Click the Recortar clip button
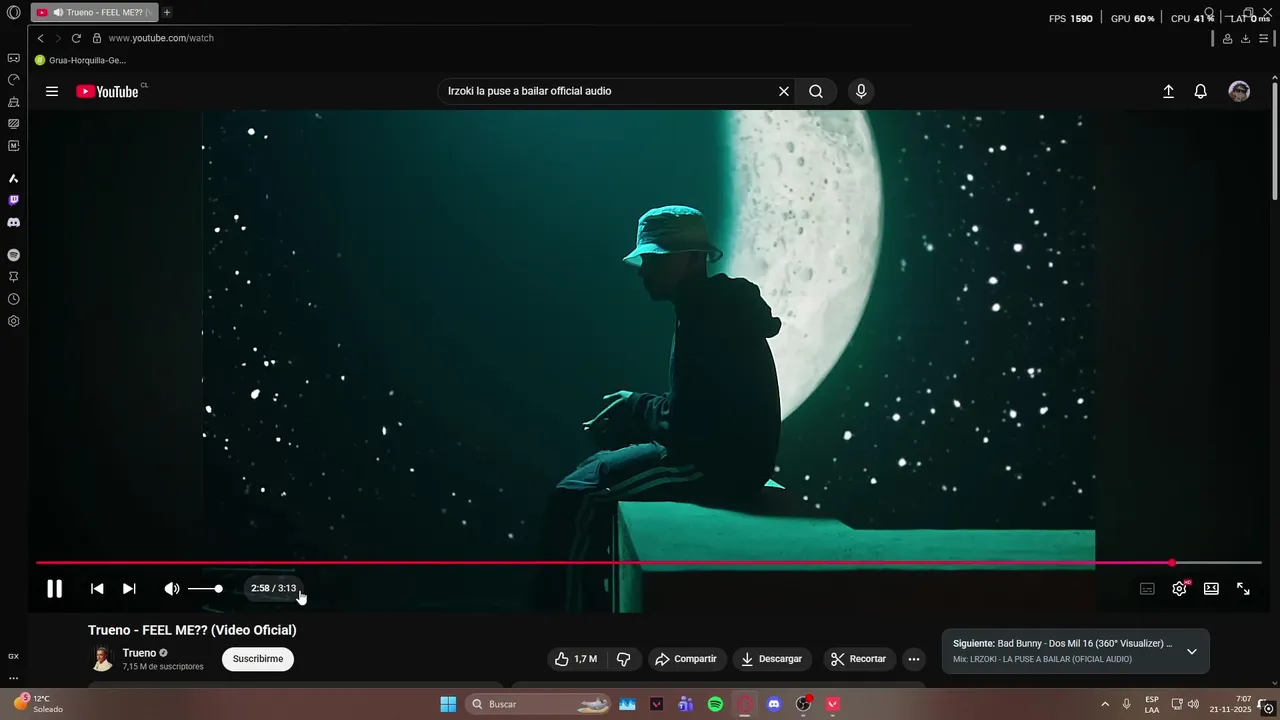Screen dimensions: 1280x720 click(x=859, y=659)
